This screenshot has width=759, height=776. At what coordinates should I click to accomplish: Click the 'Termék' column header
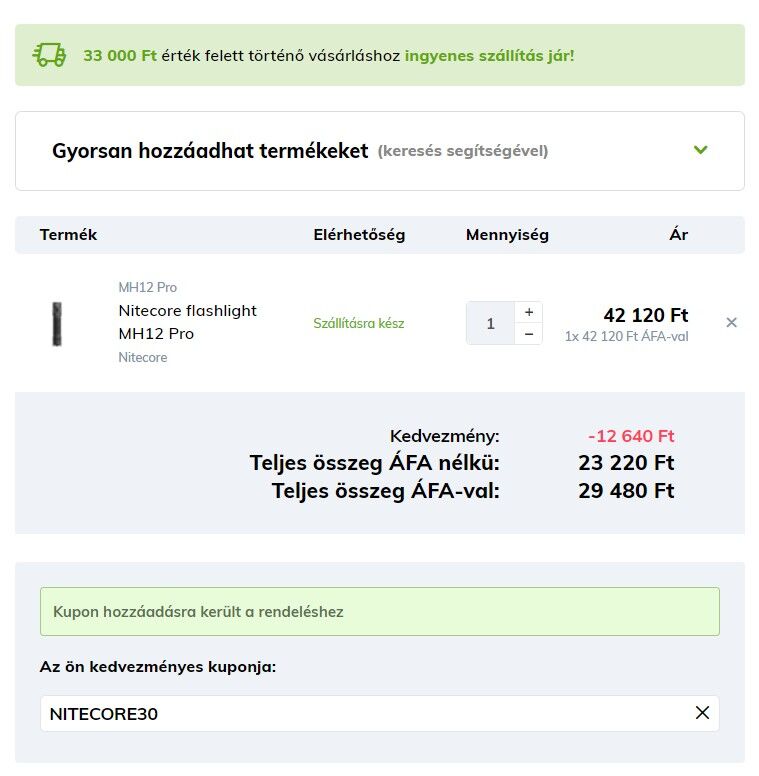(x=68, y=235)
